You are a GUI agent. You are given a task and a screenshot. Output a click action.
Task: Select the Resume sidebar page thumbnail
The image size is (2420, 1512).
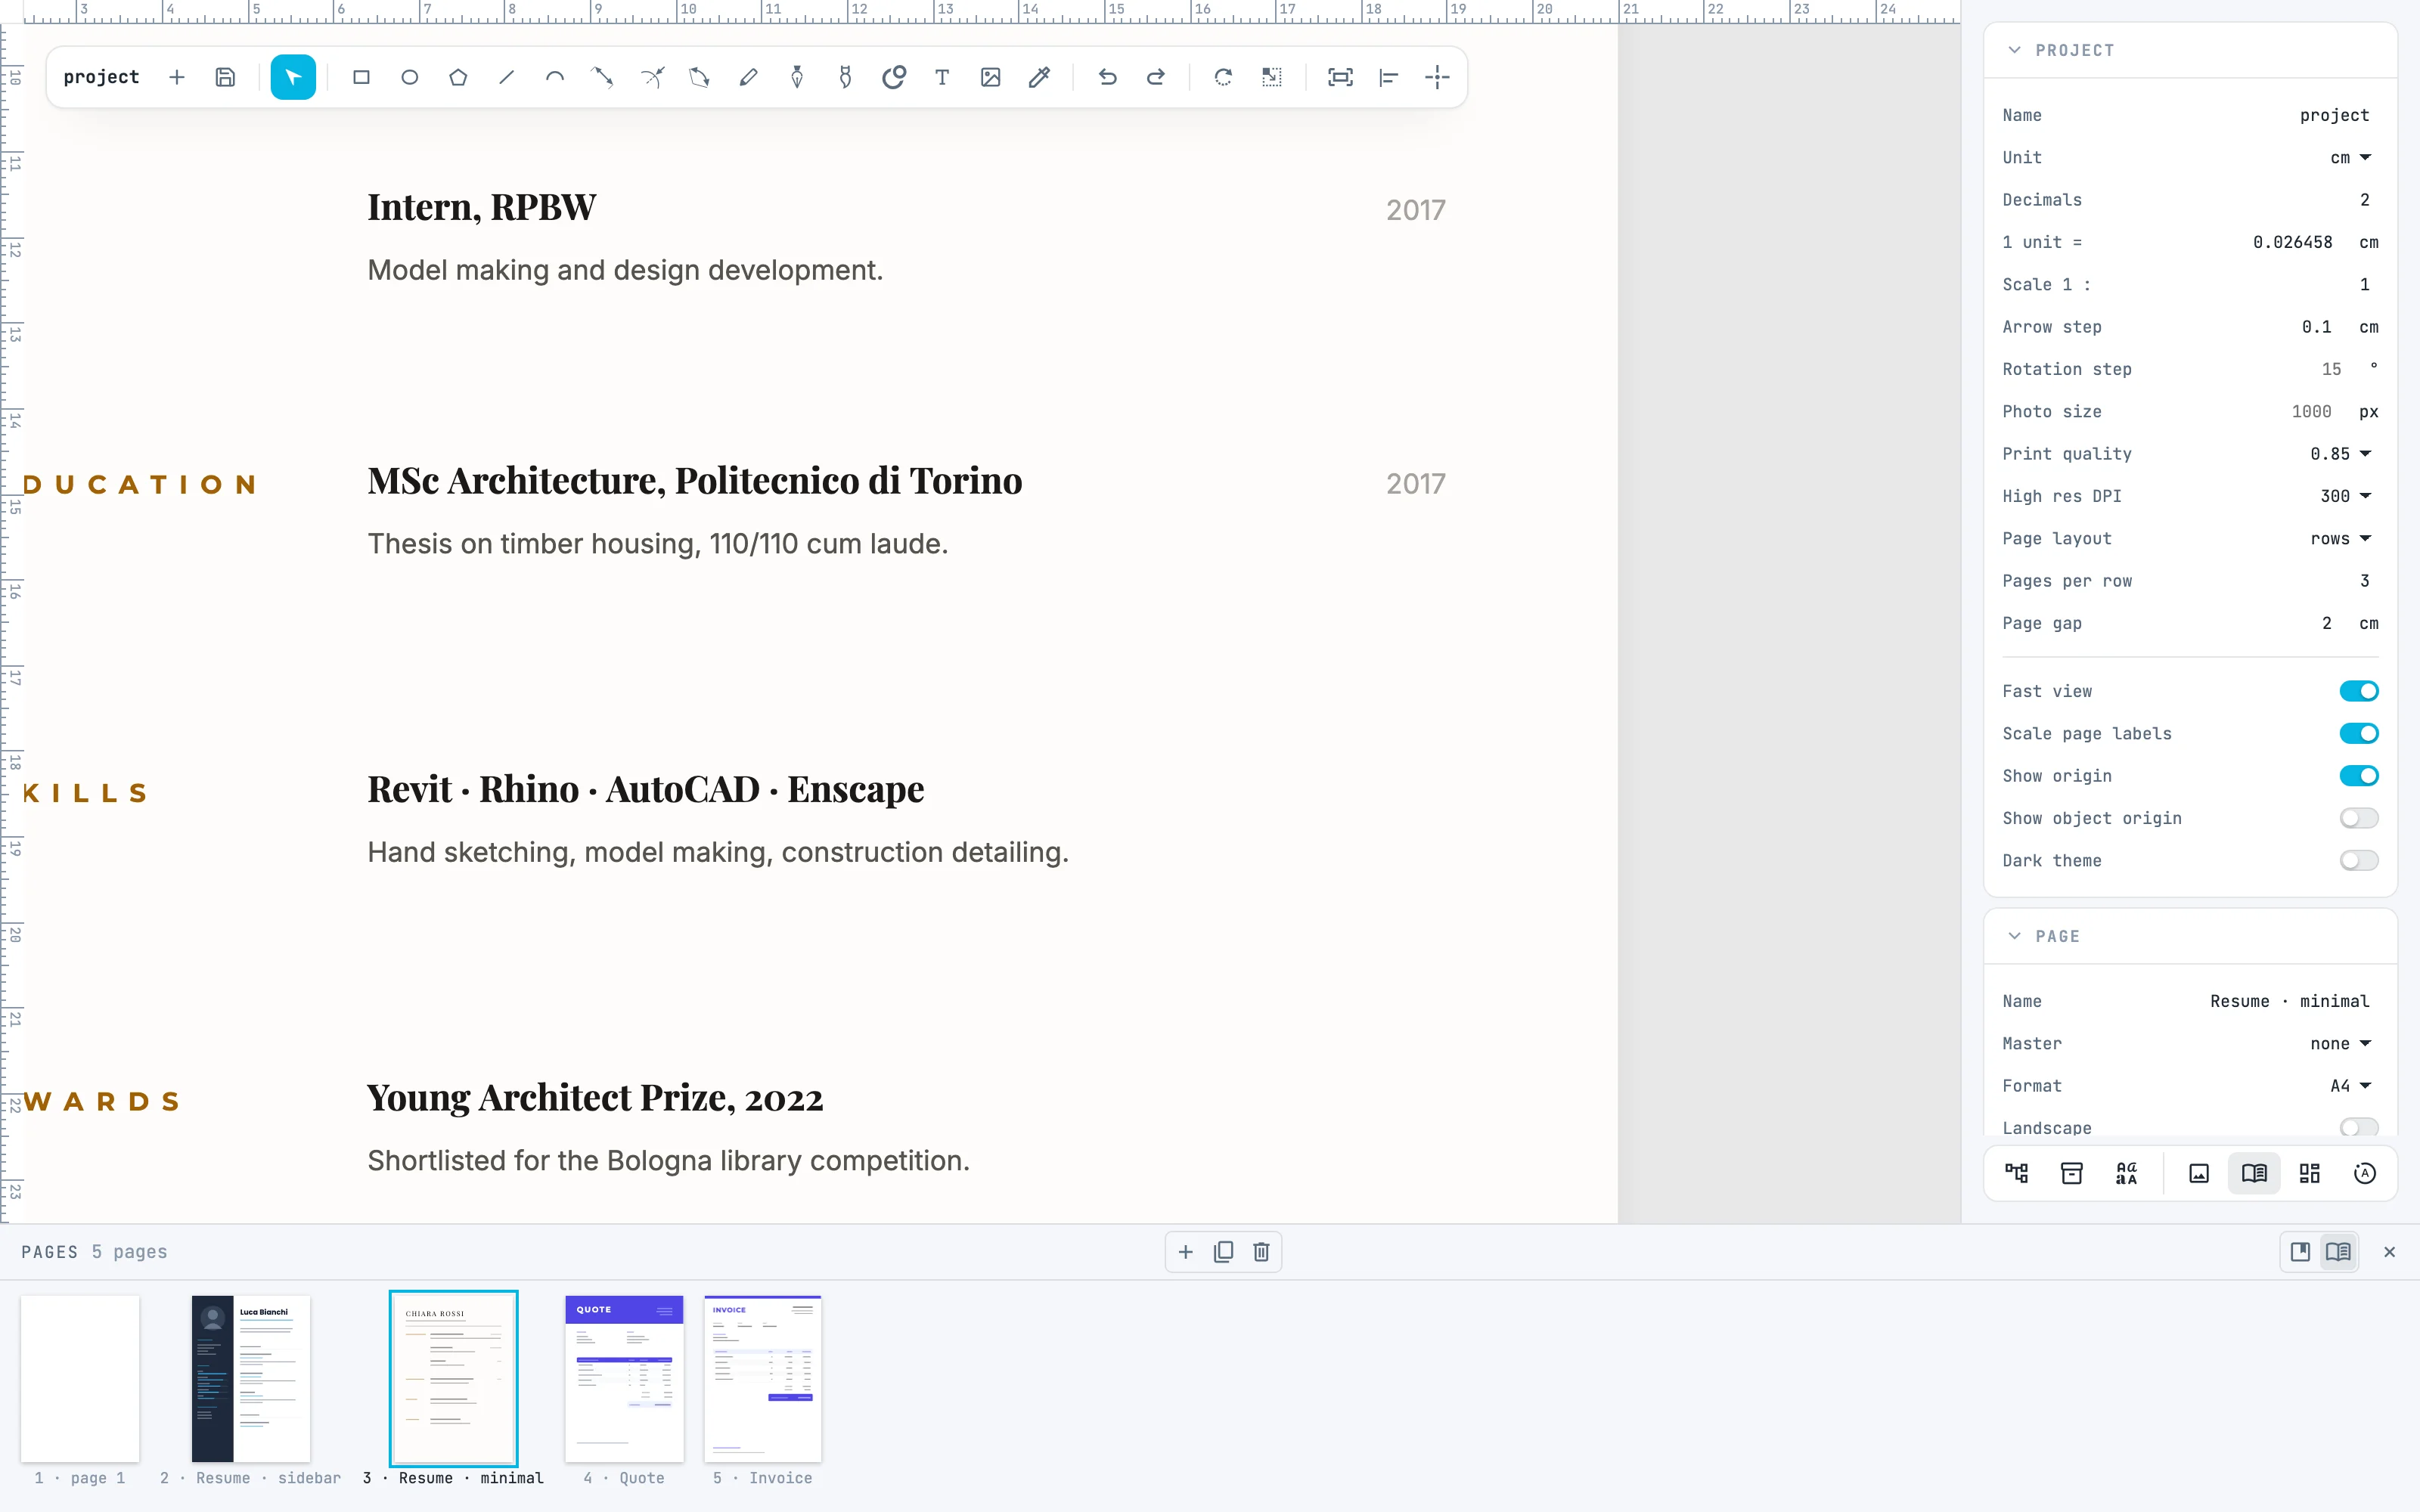pyautogui.click(x=251, y=1379)
